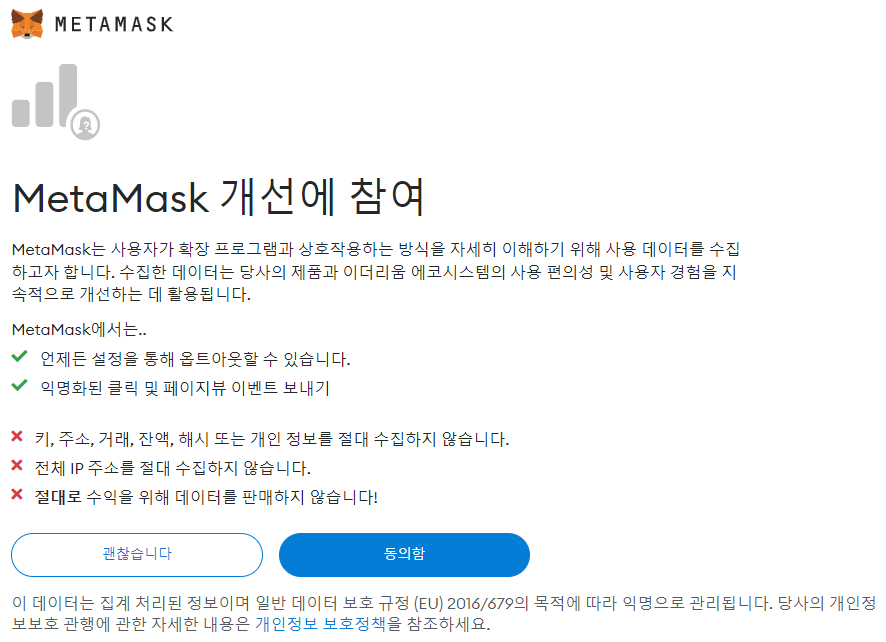Click green checkmark beside opt-out settings line
The image size is (886, 642).
click(x=19, y=357)
